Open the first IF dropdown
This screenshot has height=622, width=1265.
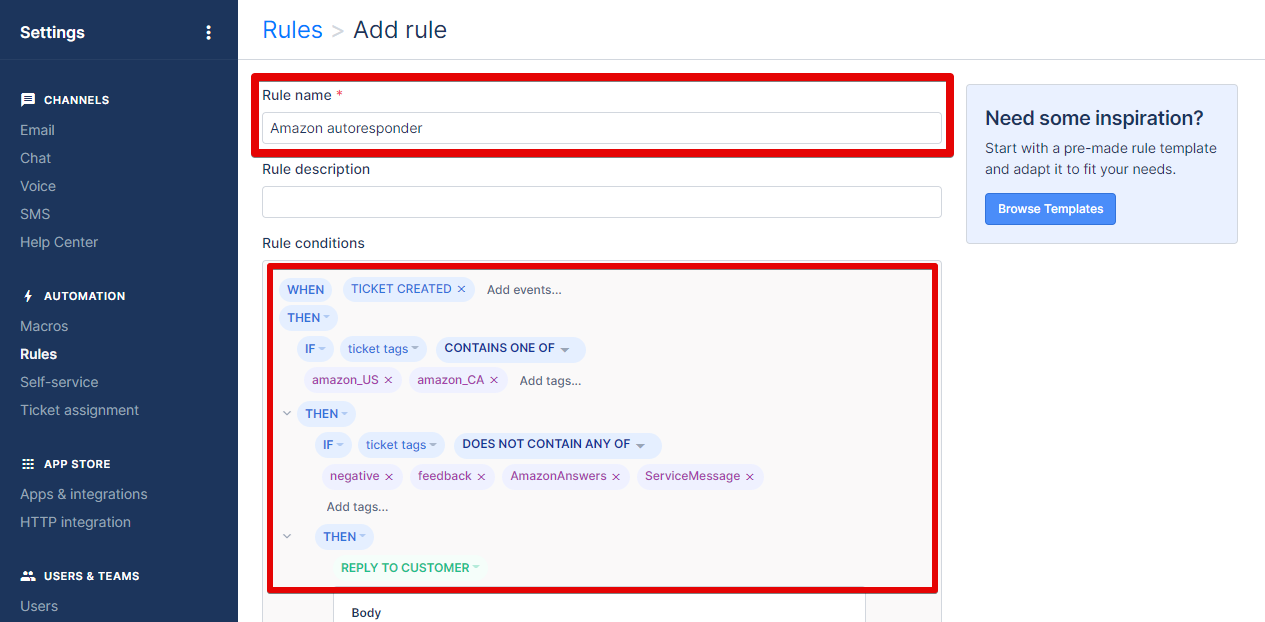[316, 349]
